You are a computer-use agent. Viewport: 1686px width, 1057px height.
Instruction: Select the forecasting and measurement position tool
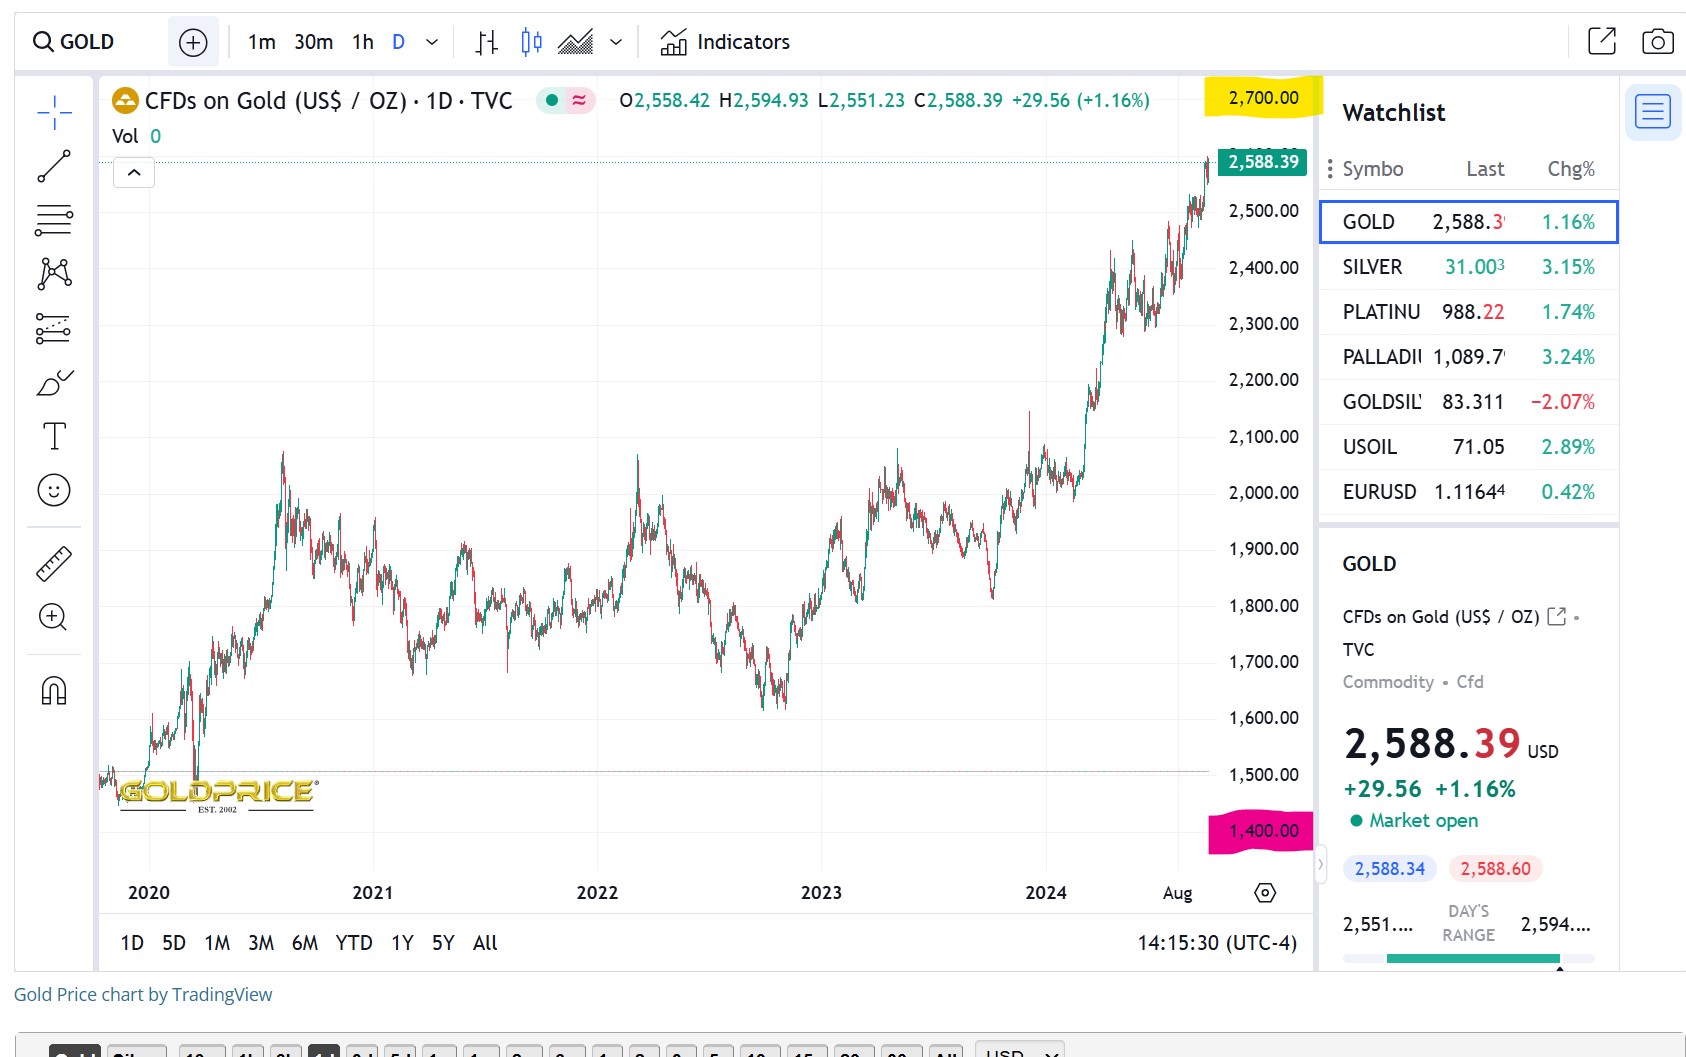pyautogui.click(x=54, y=328)
